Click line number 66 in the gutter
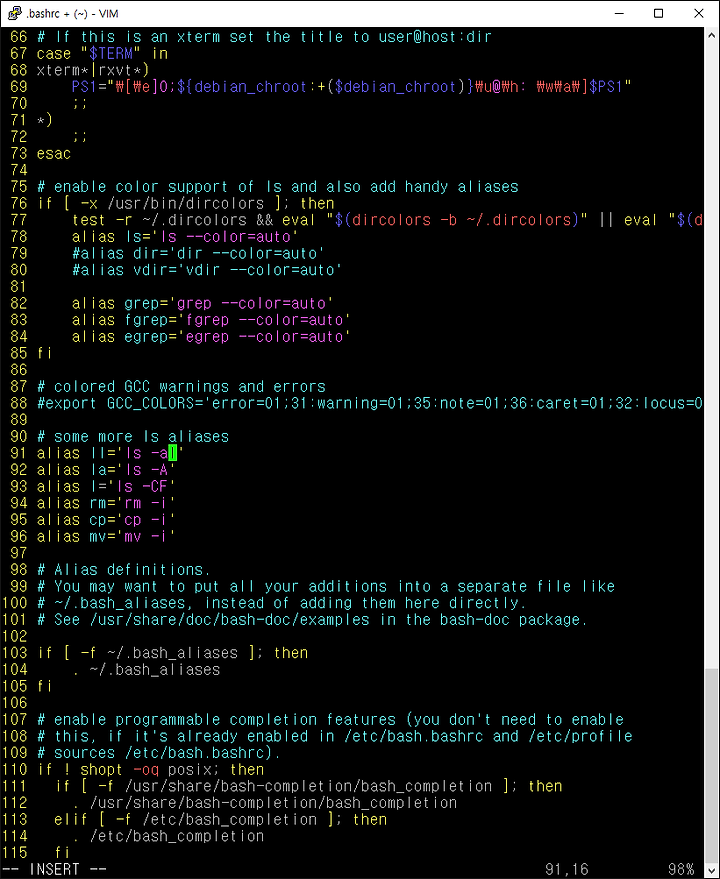Viewport: 720px width, 879px height. tap(19, 37)
